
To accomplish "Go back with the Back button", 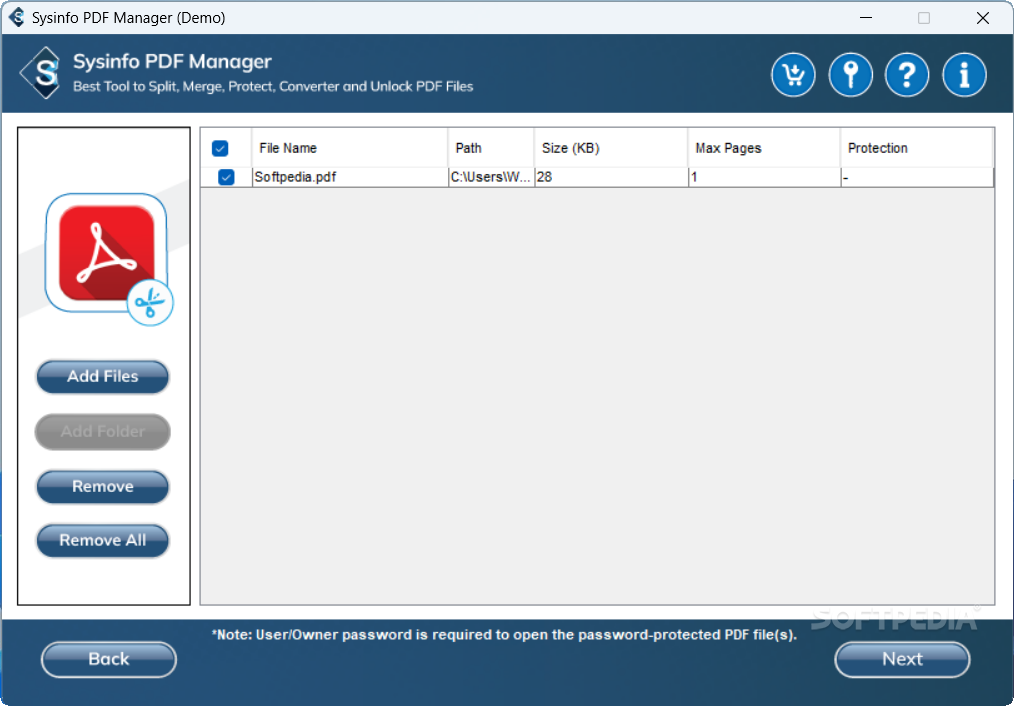I will (x=109, y=659).
